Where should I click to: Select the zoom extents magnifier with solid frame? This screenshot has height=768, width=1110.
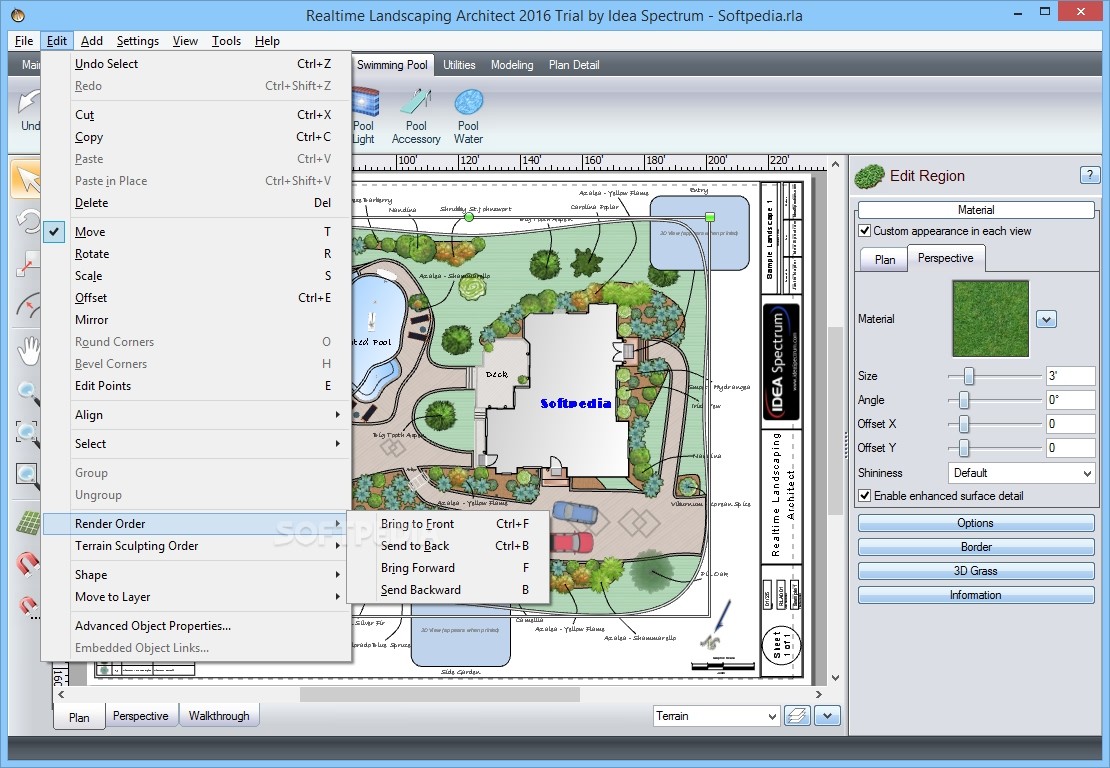click(27, 474)
